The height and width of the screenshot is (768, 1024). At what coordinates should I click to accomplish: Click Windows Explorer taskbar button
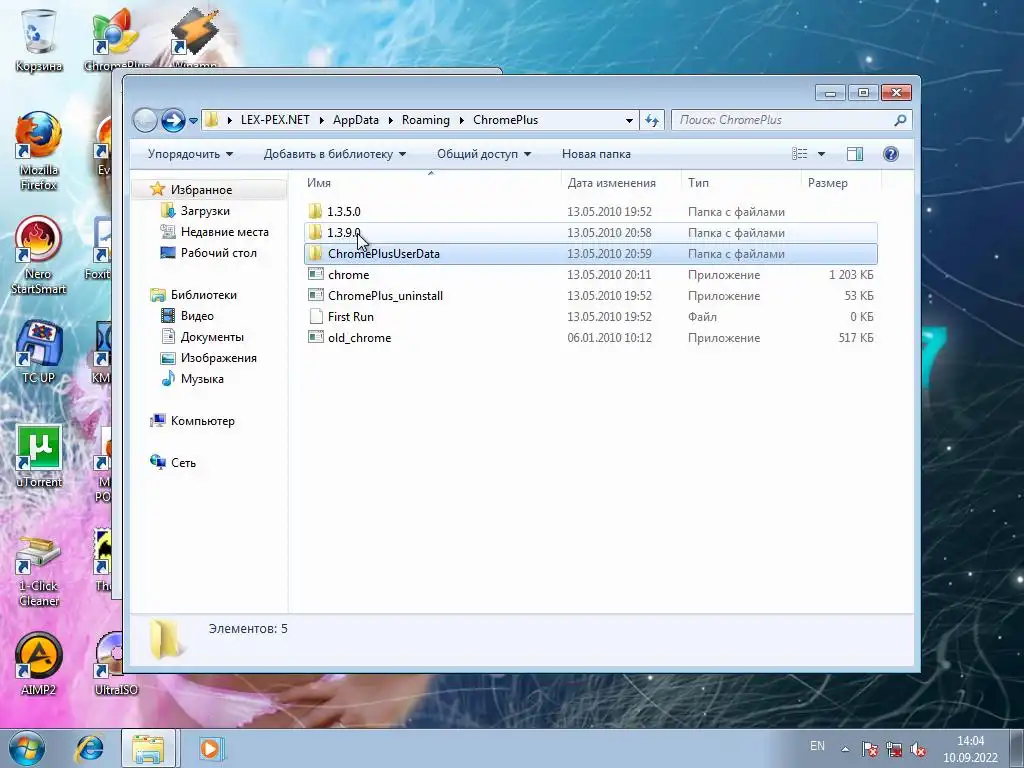coord(149,748)
